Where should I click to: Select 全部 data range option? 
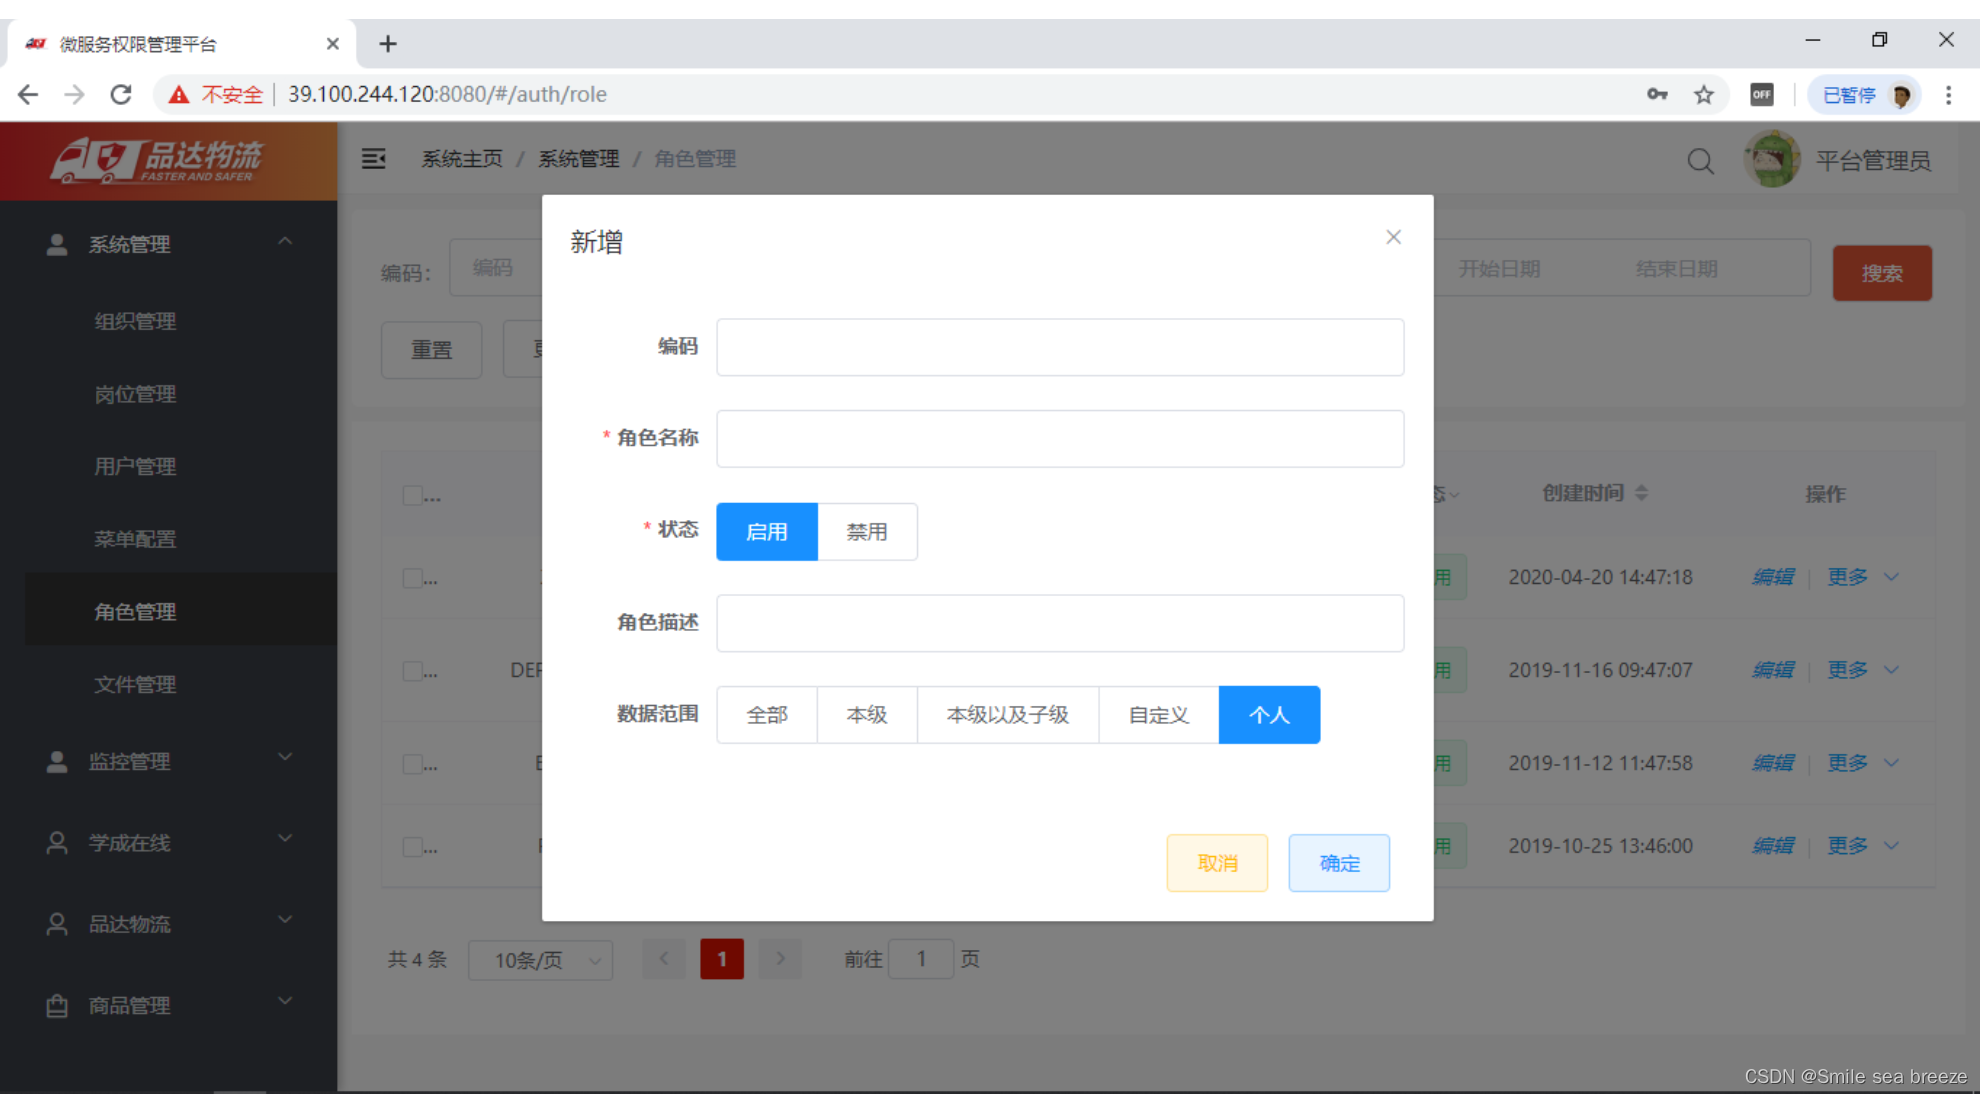pos(767,714)
